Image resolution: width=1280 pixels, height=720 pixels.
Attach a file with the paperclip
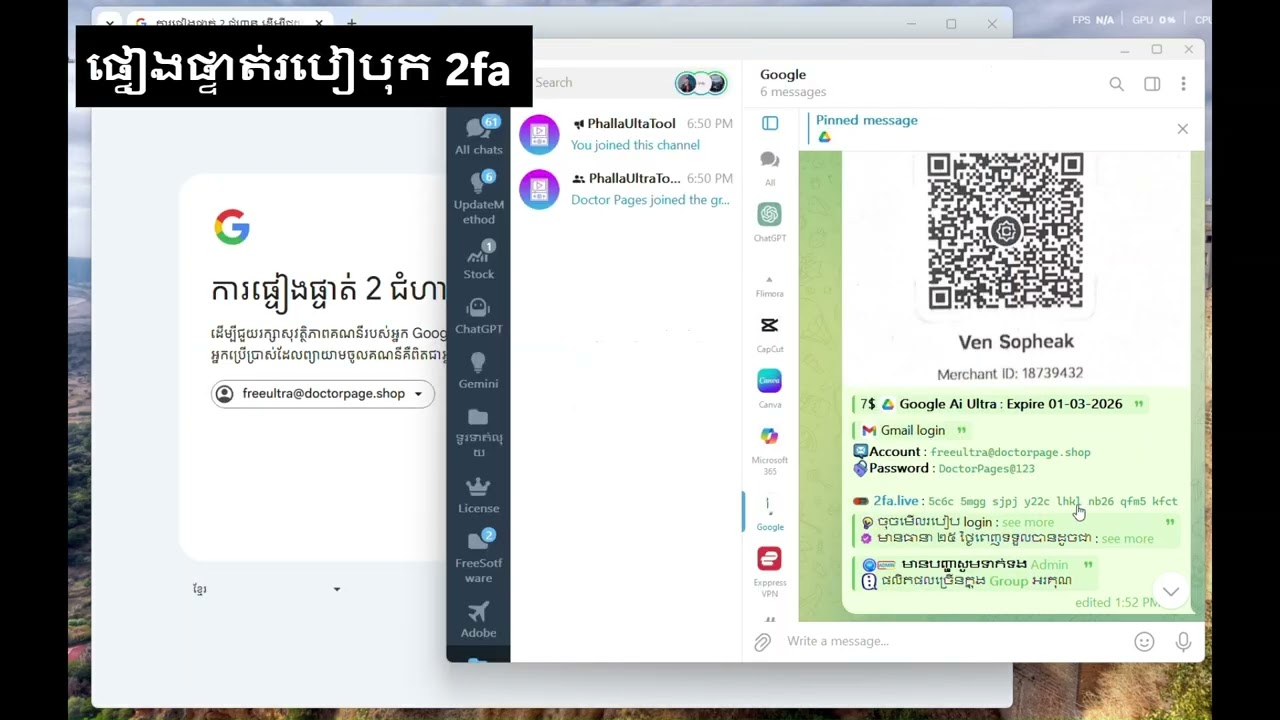(762, 642)
